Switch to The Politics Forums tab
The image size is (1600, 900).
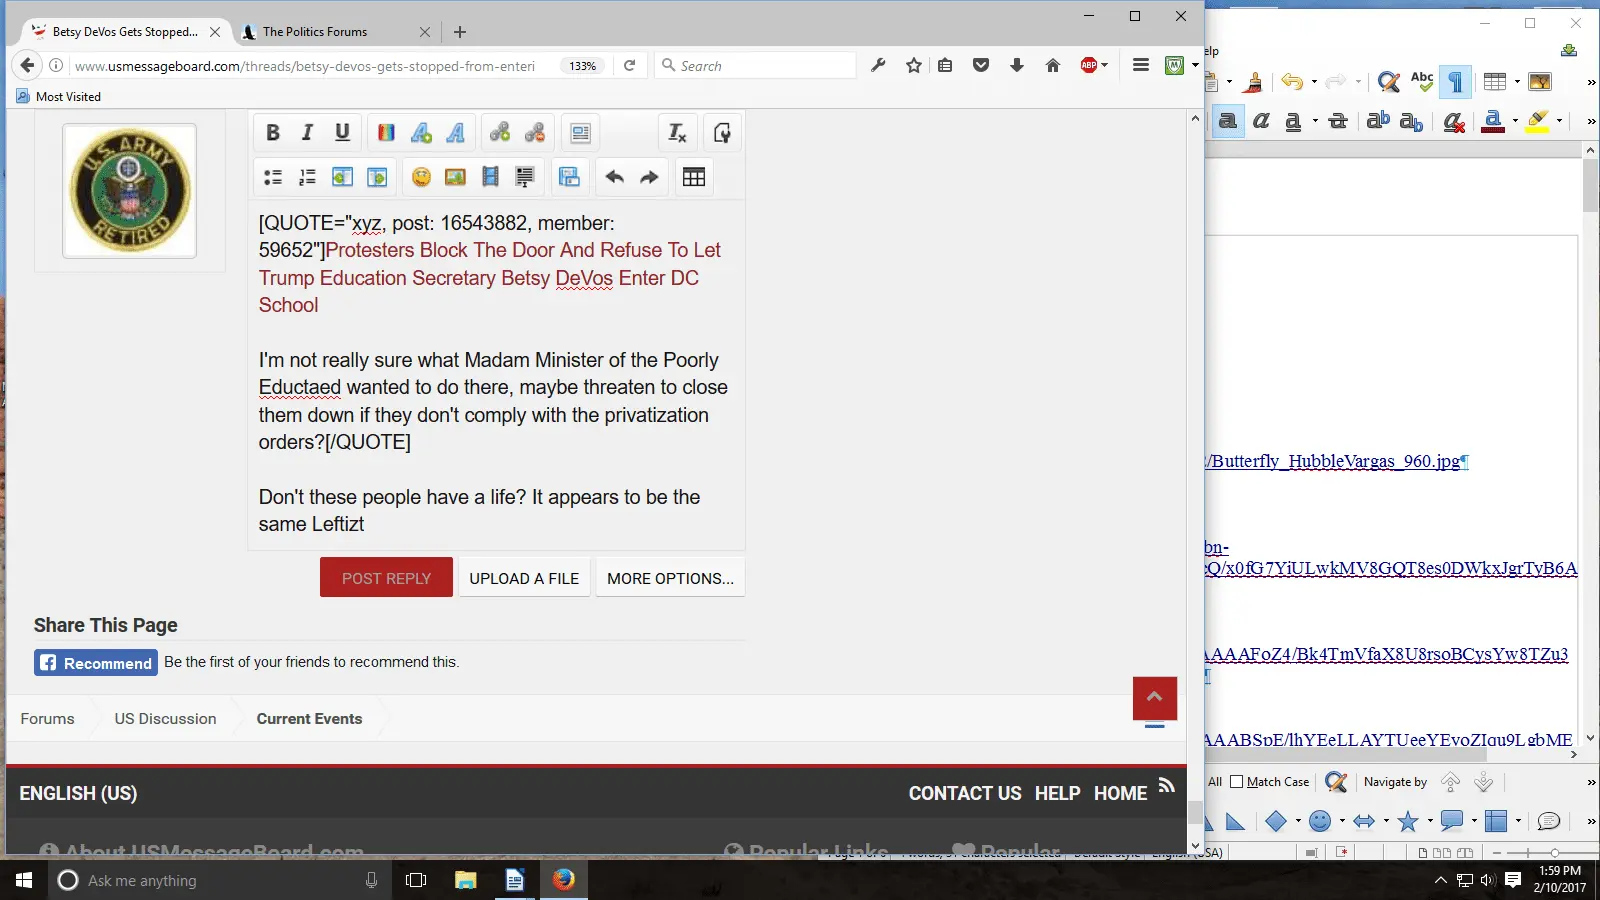315,32
